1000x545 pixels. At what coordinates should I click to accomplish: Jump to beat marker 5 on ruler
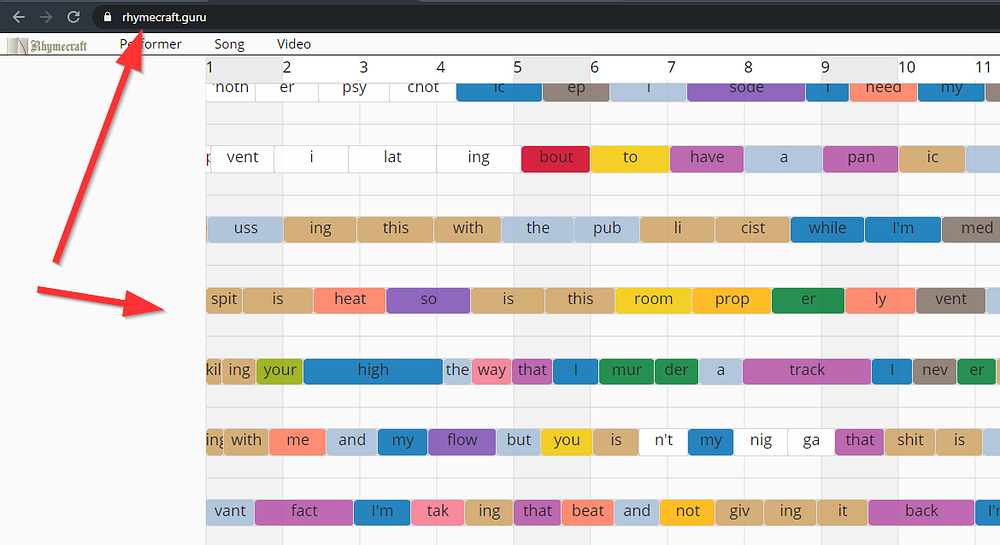[517, 67]
